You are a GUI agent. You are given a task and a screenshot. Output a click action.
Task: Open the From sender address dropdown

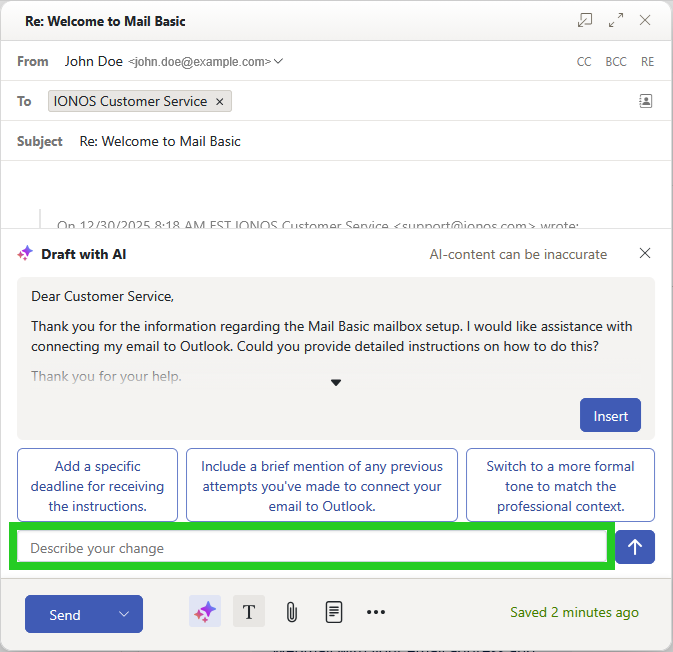coord(279,61)
